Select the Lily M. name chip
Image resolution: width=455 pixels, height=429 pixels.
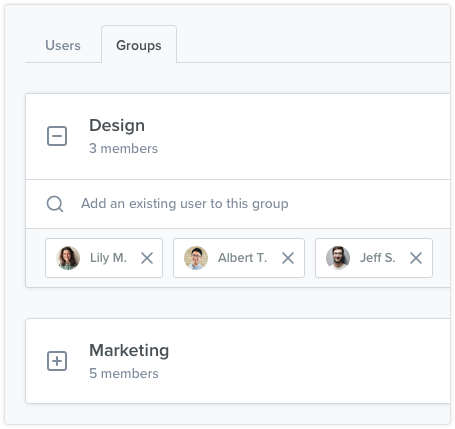[x=104, y=258]
